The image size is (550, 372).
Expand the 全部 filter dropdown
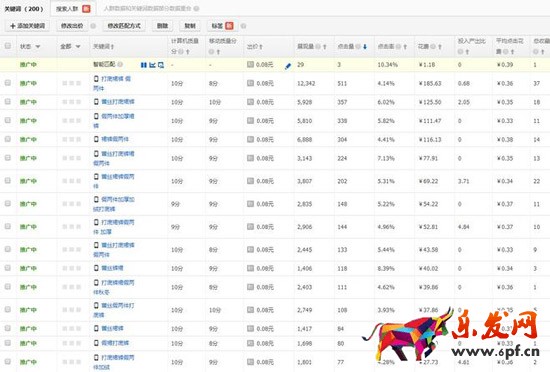(71, 46)
